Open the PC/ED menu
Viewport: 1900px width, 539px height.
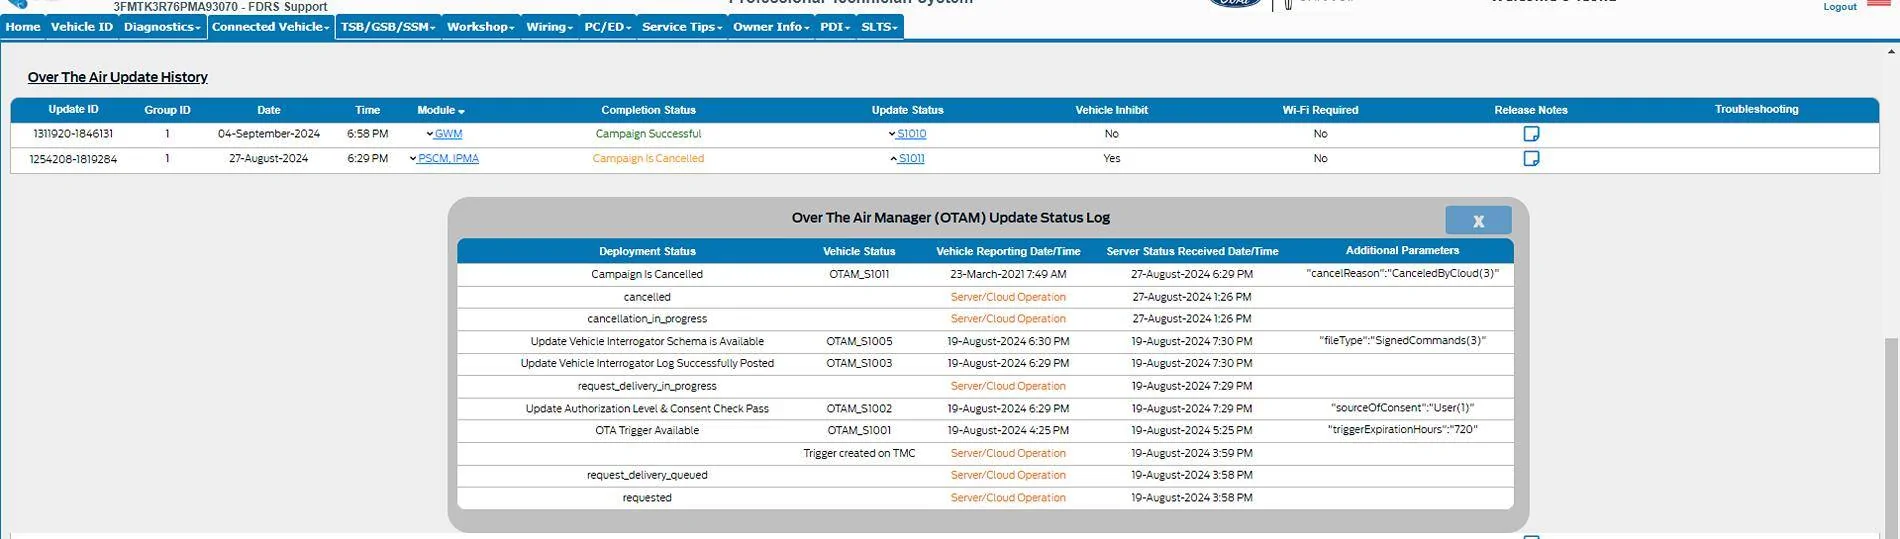tap(608, 27)
